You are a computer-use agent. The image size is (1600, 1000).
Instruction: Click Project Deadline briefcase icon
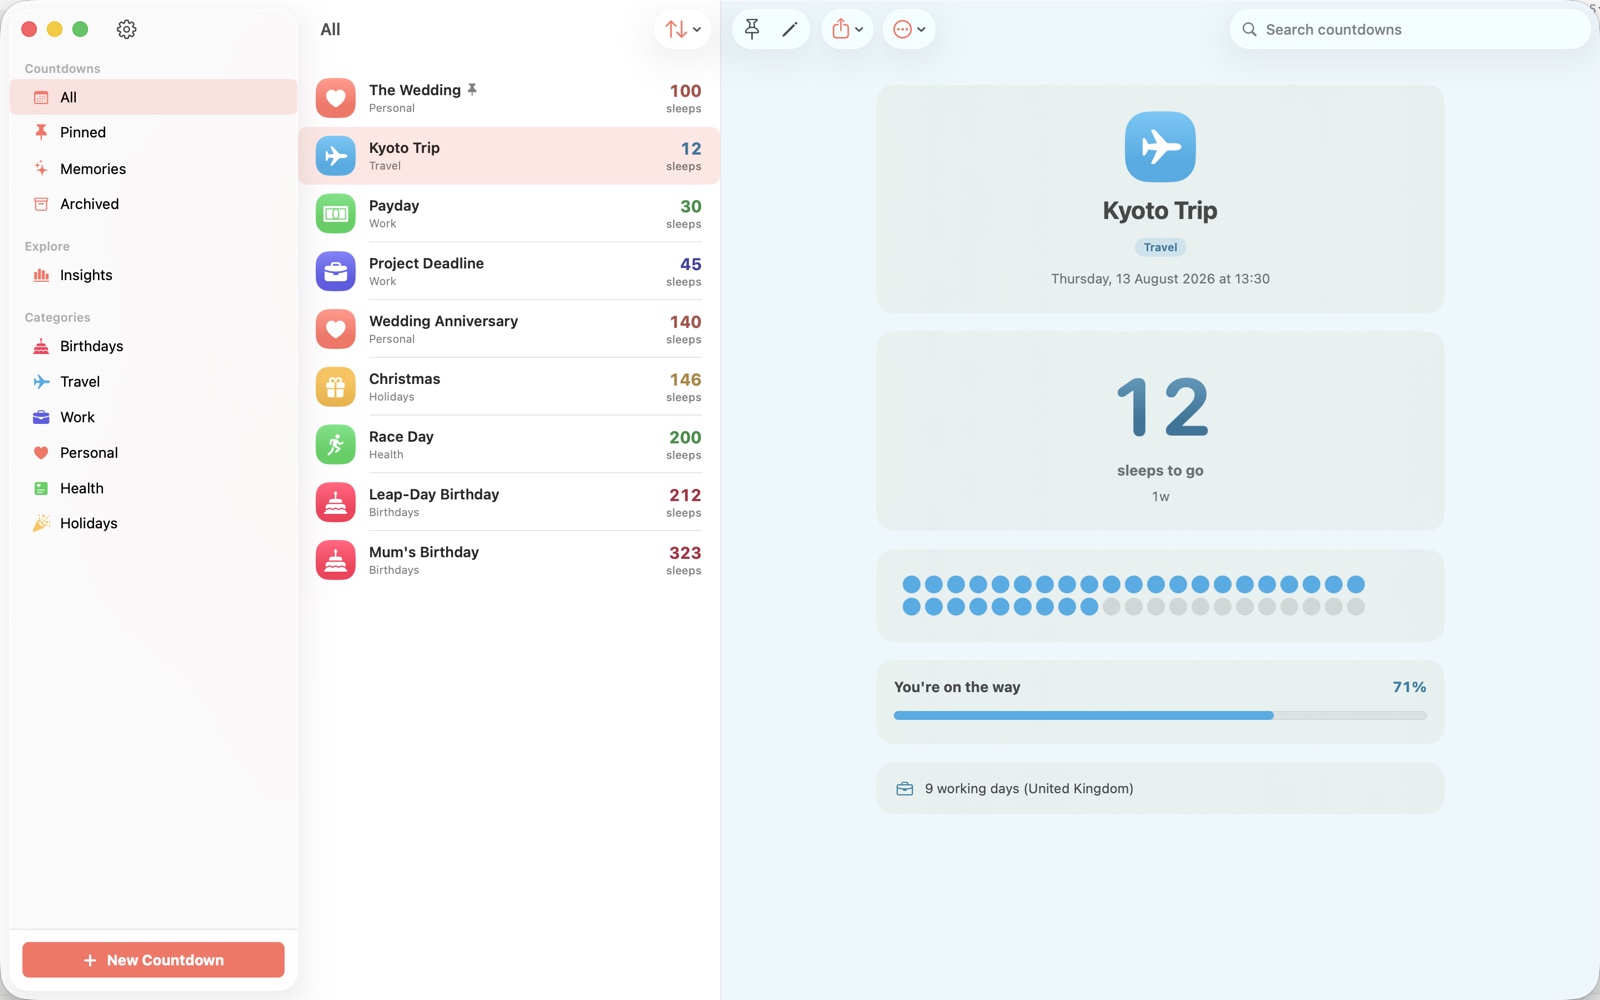pyautogui.click(x=336, y=271)
